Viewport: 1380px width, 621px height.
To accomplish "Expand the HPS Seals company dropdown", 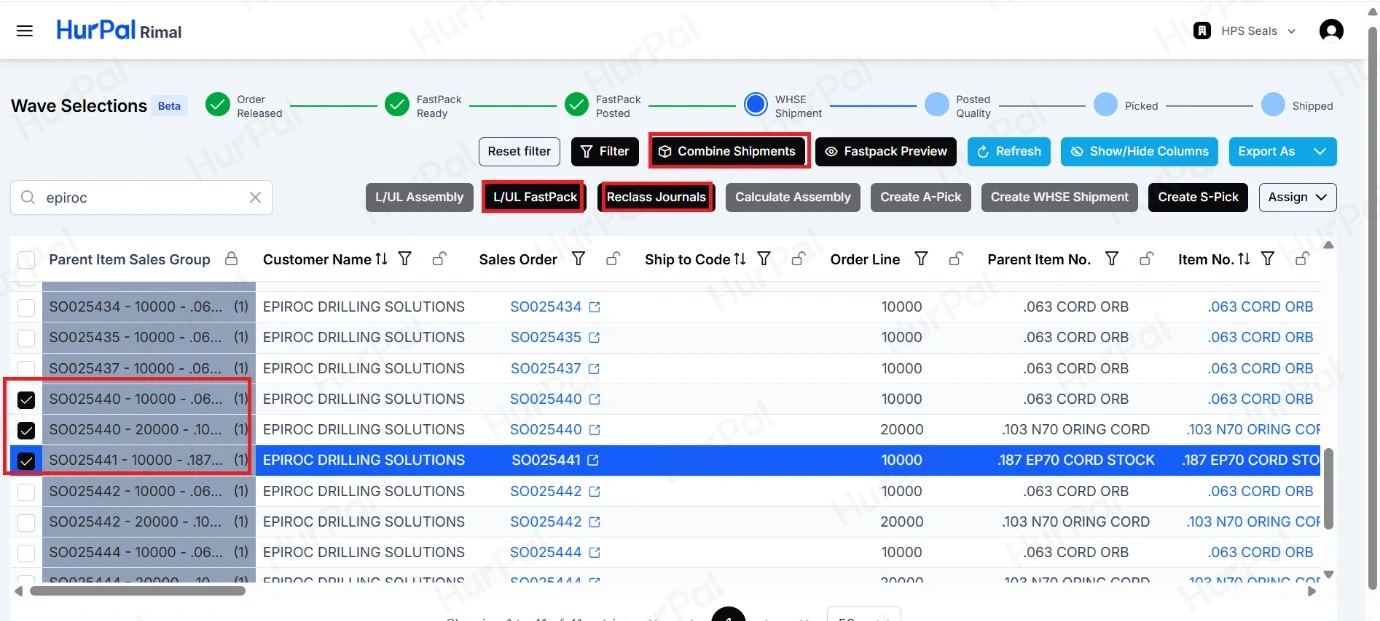I will tap(1291, 31).
